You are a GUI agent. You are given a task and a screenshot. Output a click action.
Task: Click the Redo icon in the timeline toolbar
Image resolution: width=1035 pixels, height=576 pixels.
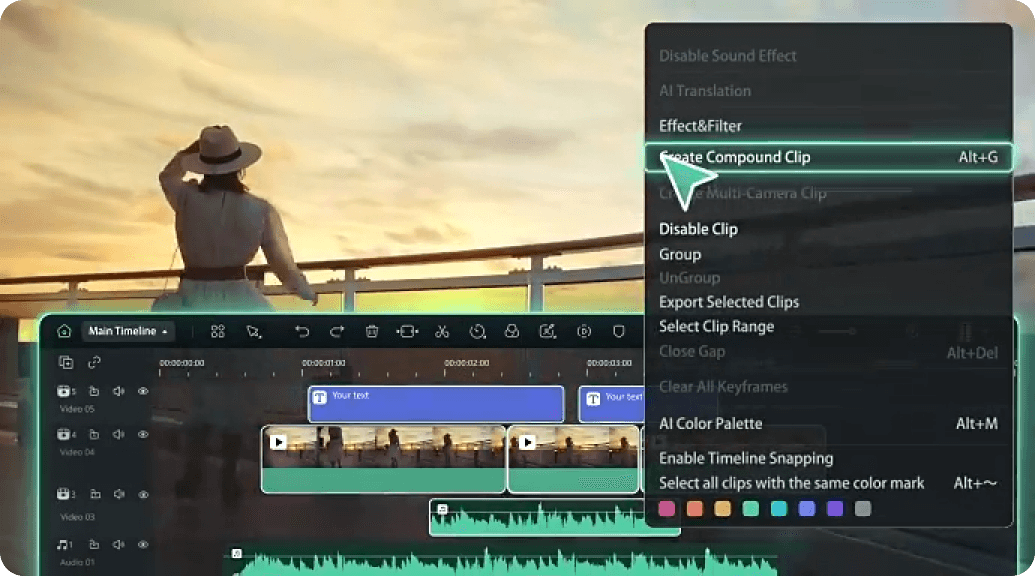point(337,331)
